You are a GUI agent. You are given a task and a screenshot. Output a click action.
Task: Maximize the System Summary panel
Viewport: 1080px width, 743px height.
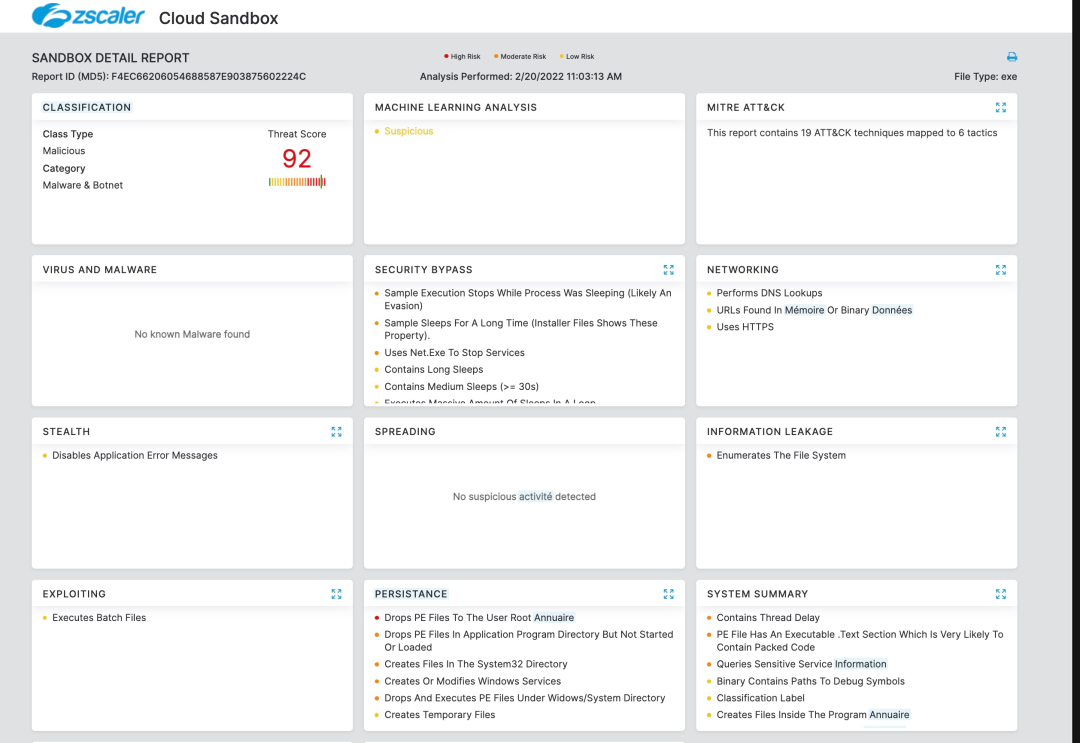(1000, 593)
